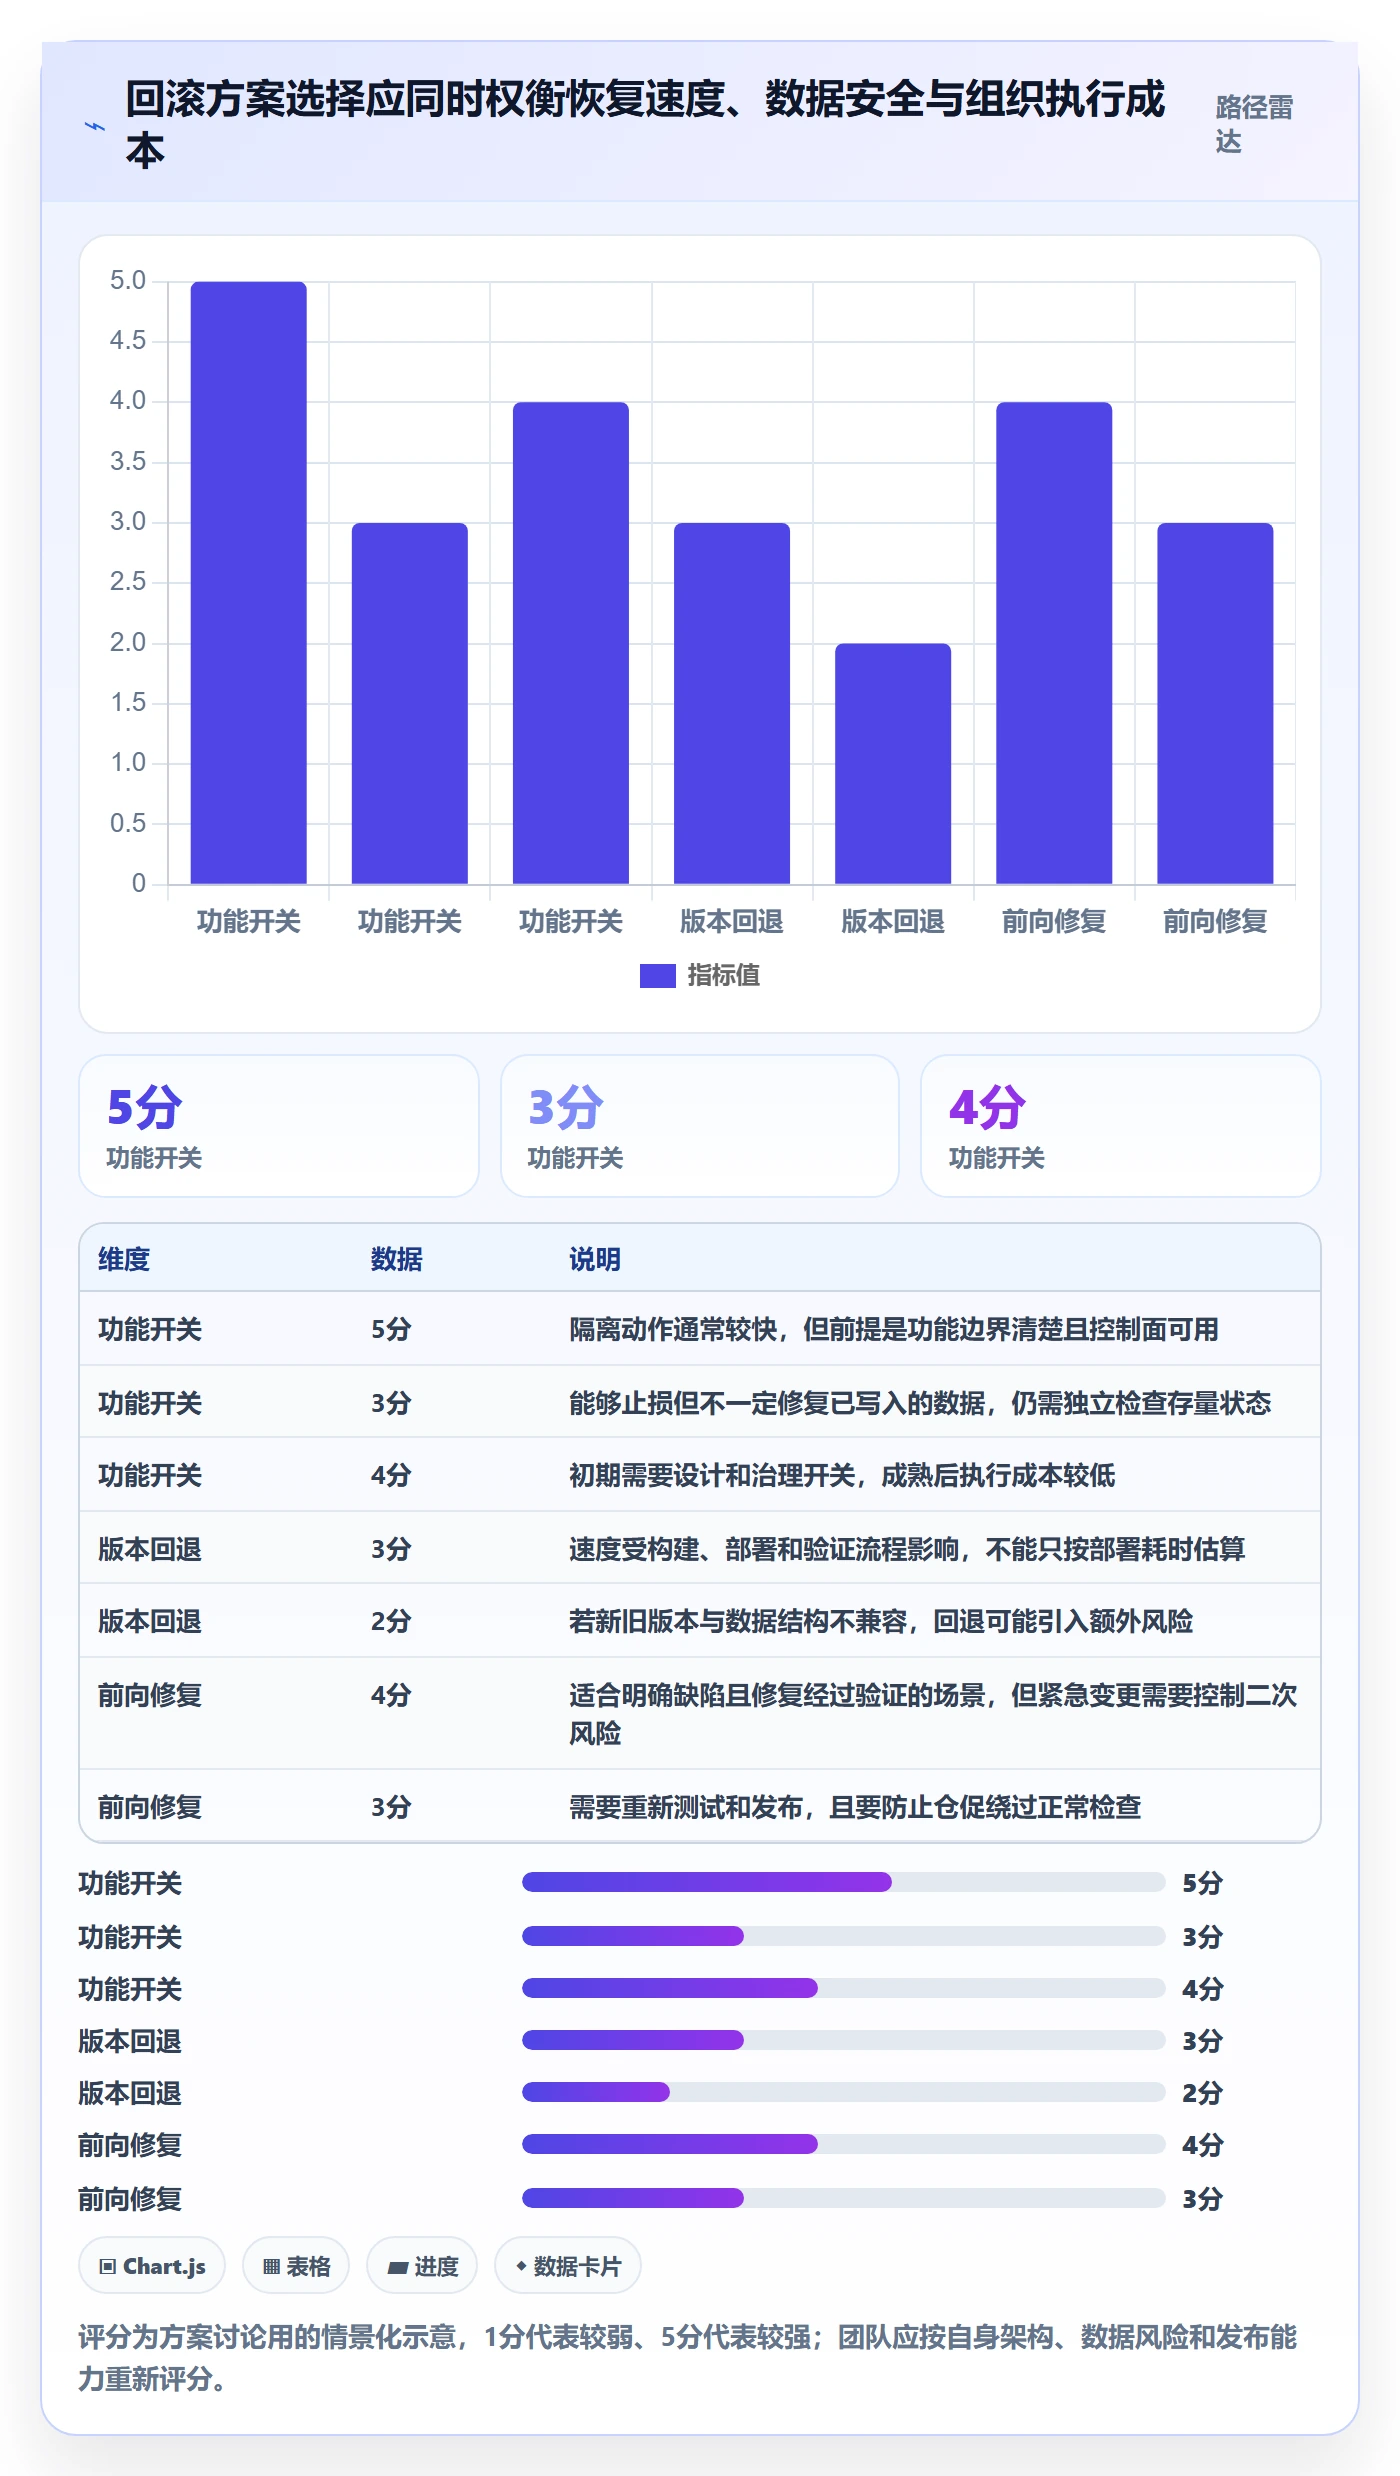
Task: Toggle the 指标值 legend color swatch
Action: 657,975
